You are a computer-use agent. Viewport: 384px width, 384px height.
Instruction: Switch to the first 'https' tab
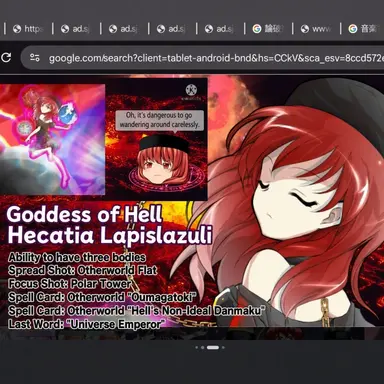coord(28,29)
